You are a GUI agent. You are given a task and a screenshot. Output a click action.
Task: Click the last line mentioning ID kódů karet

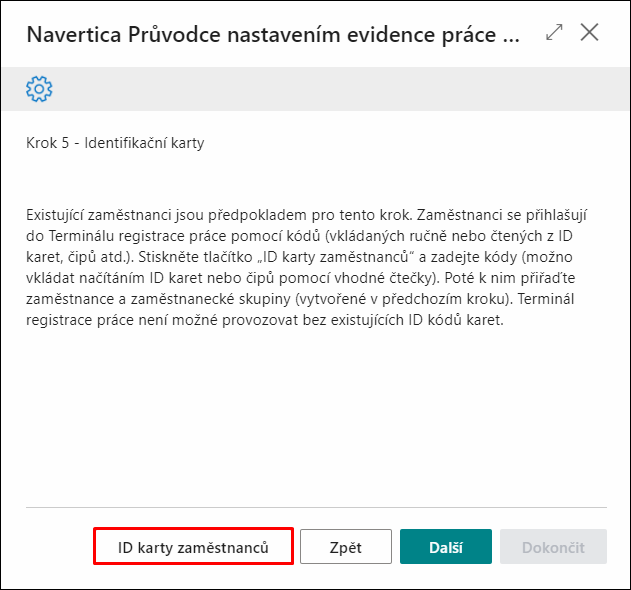click(265, 320)
